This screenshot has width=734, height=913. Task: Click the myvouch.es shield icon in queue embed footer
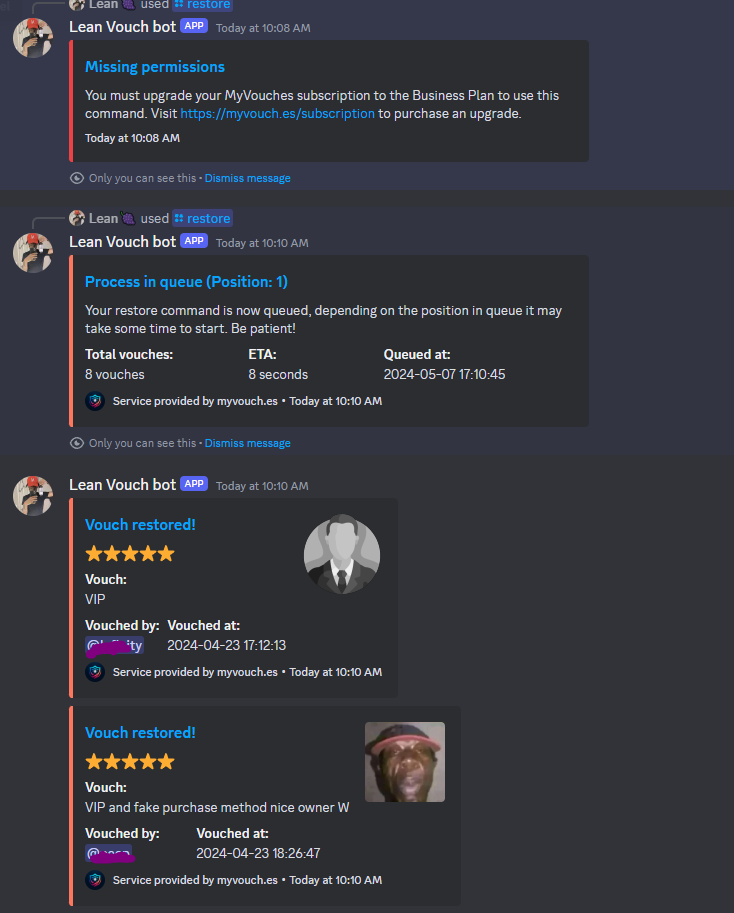pos(95,401)
